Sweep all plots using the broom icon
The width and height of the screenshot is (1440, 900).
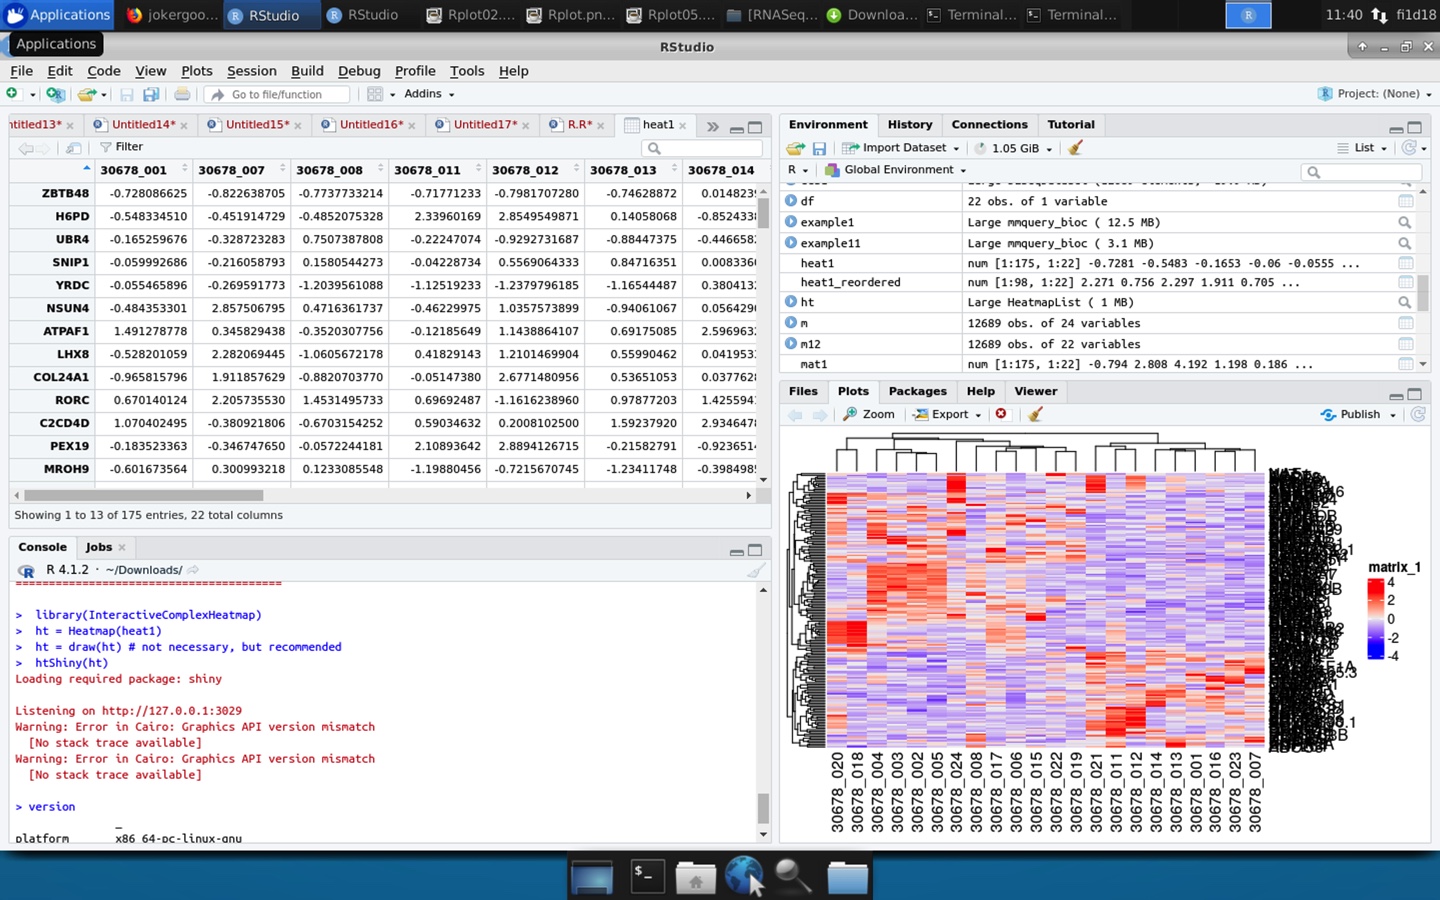coord(1034,413)
